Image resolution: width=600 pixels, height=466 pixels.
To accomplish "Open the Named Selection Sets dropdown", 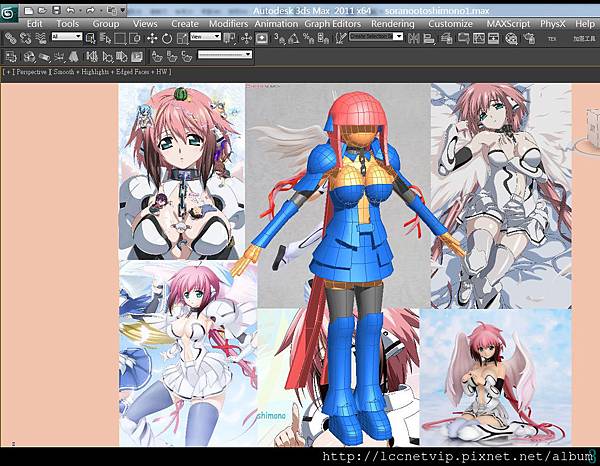I will pyautogui.click(x=376, y=37).
